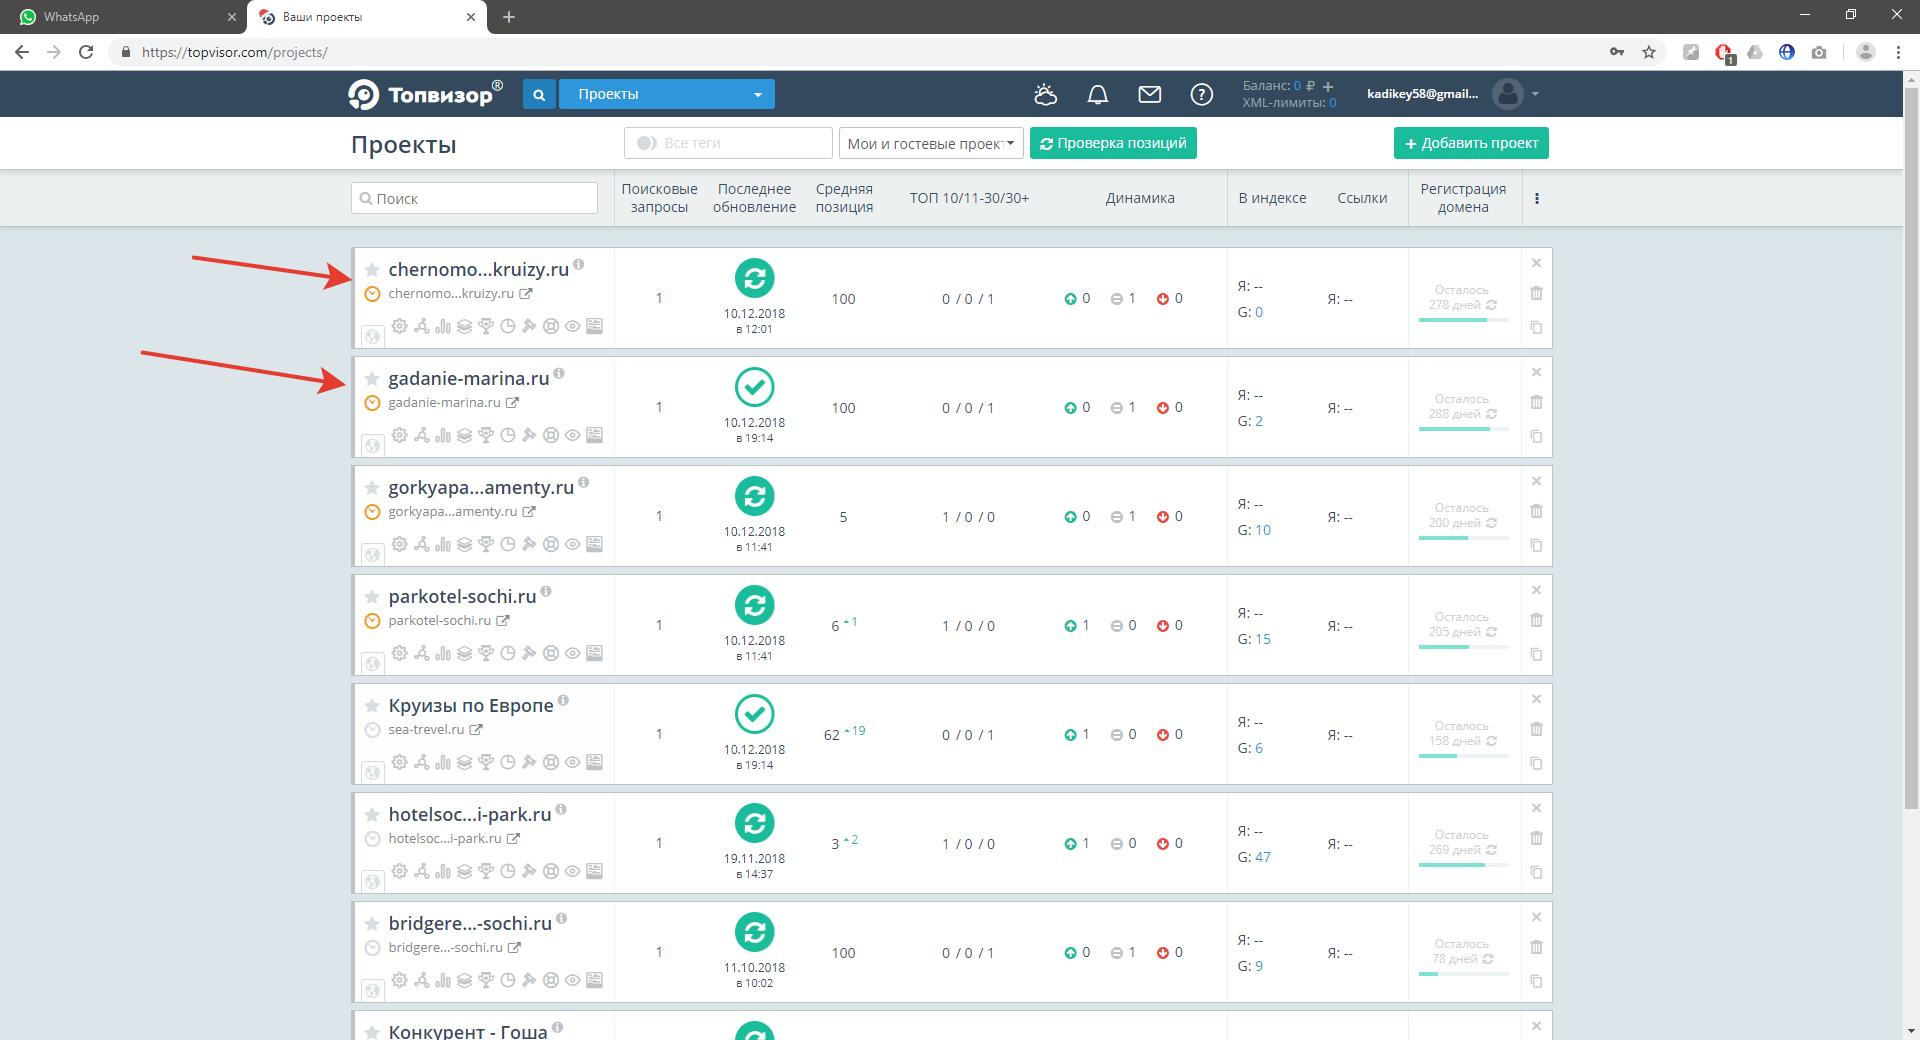The height and width of the screenshot is (1040, 1920).
Task: Open notifications bell in Topvisor header
Action: [1097, 94]
